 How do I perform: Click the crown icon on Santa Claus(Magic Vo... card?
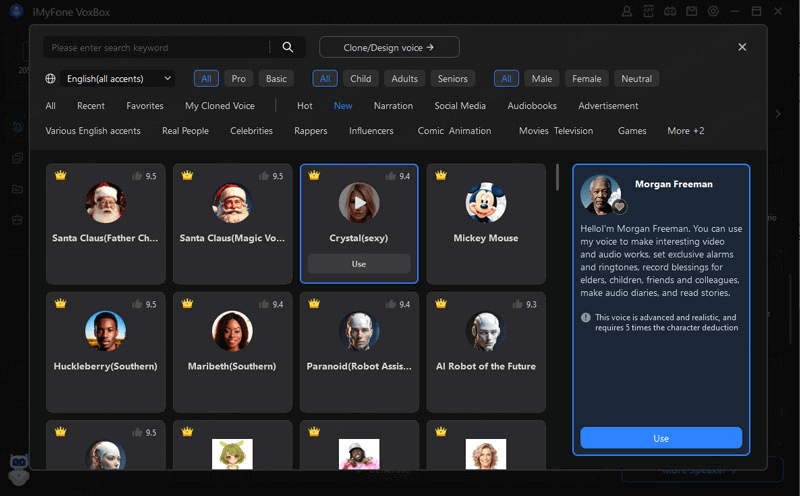(x=187, y=176)
